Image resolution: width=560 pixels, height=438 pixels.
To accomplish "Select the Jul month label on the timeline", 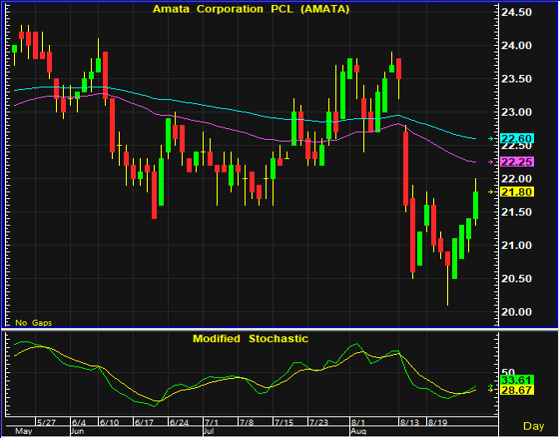I will [209, 431].
